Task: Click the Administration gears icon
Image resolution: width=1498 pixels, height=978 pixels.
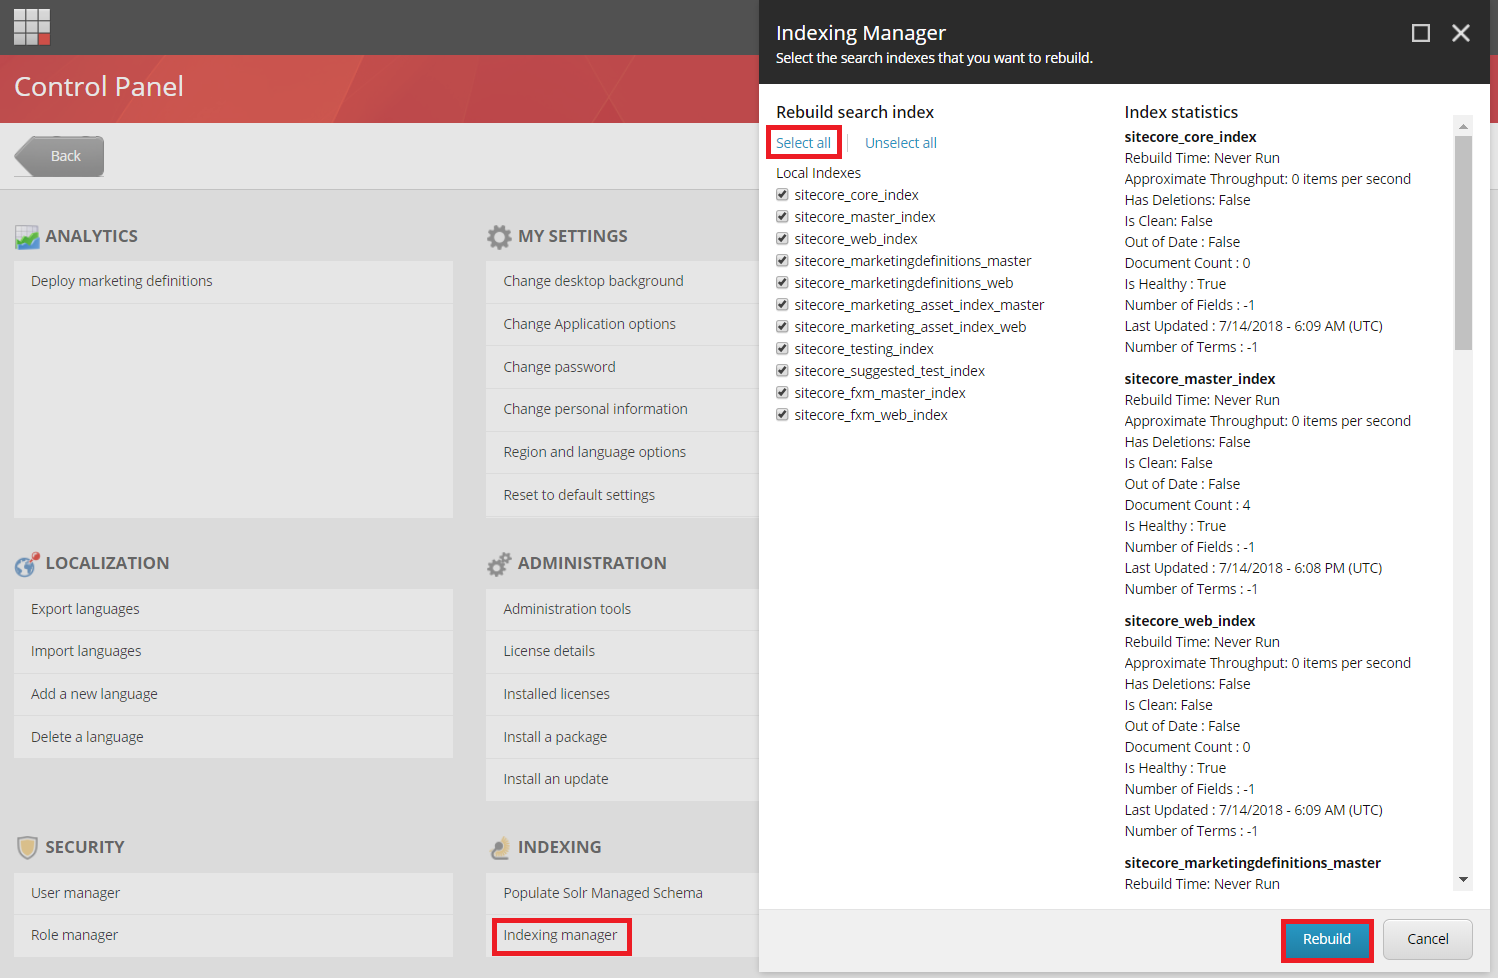Action: 499,564
